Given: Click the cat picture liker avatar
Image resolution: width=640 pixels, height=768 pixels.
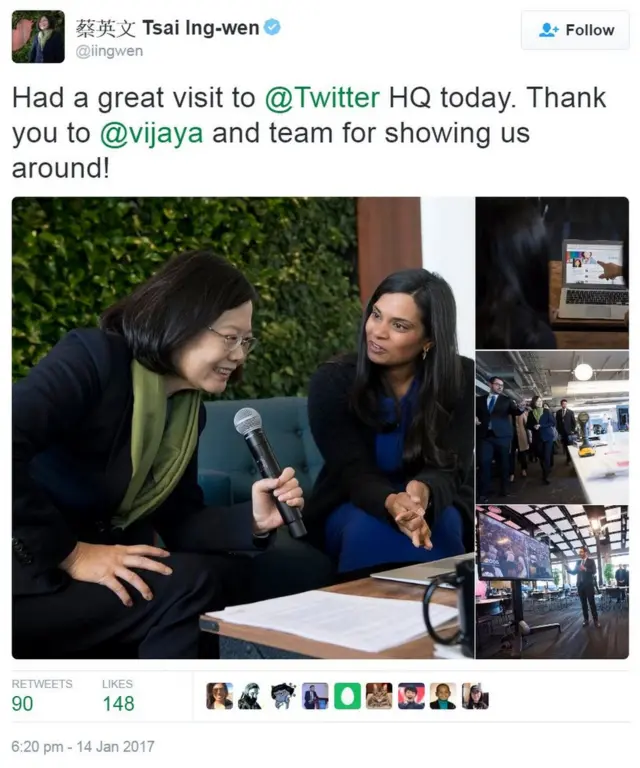Looking at the screenshot, I should pos(379,696).
